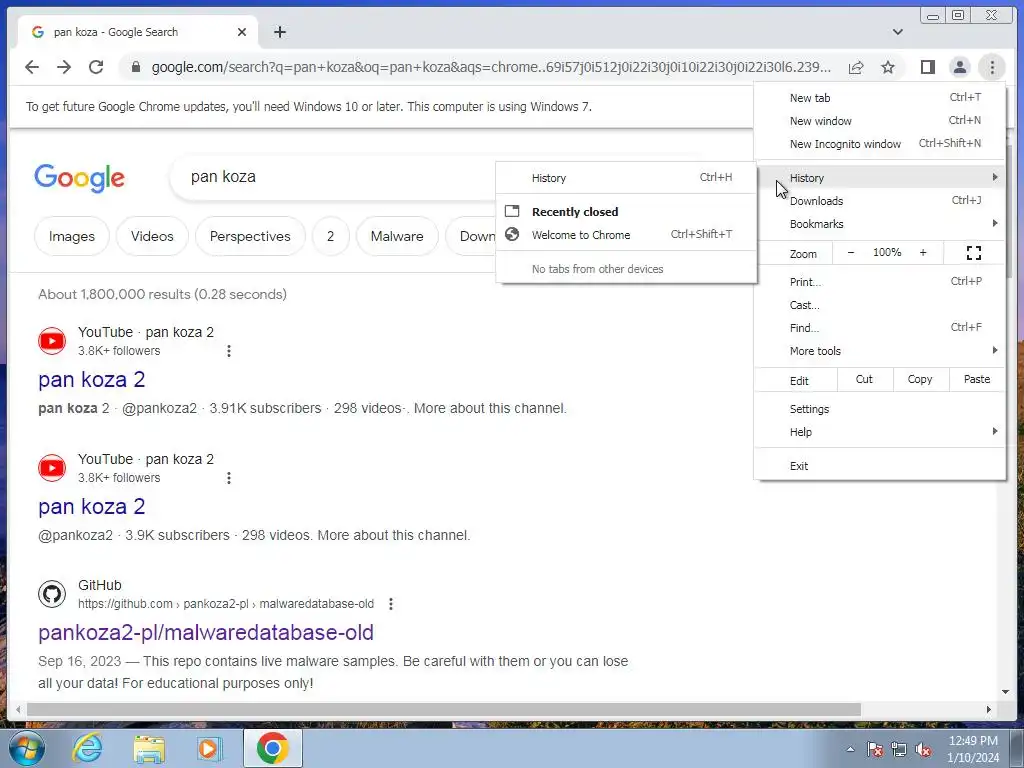Screen dimensions: 1024x768
Task: Click the second YouTube result favicon
Action: point(52,468)
